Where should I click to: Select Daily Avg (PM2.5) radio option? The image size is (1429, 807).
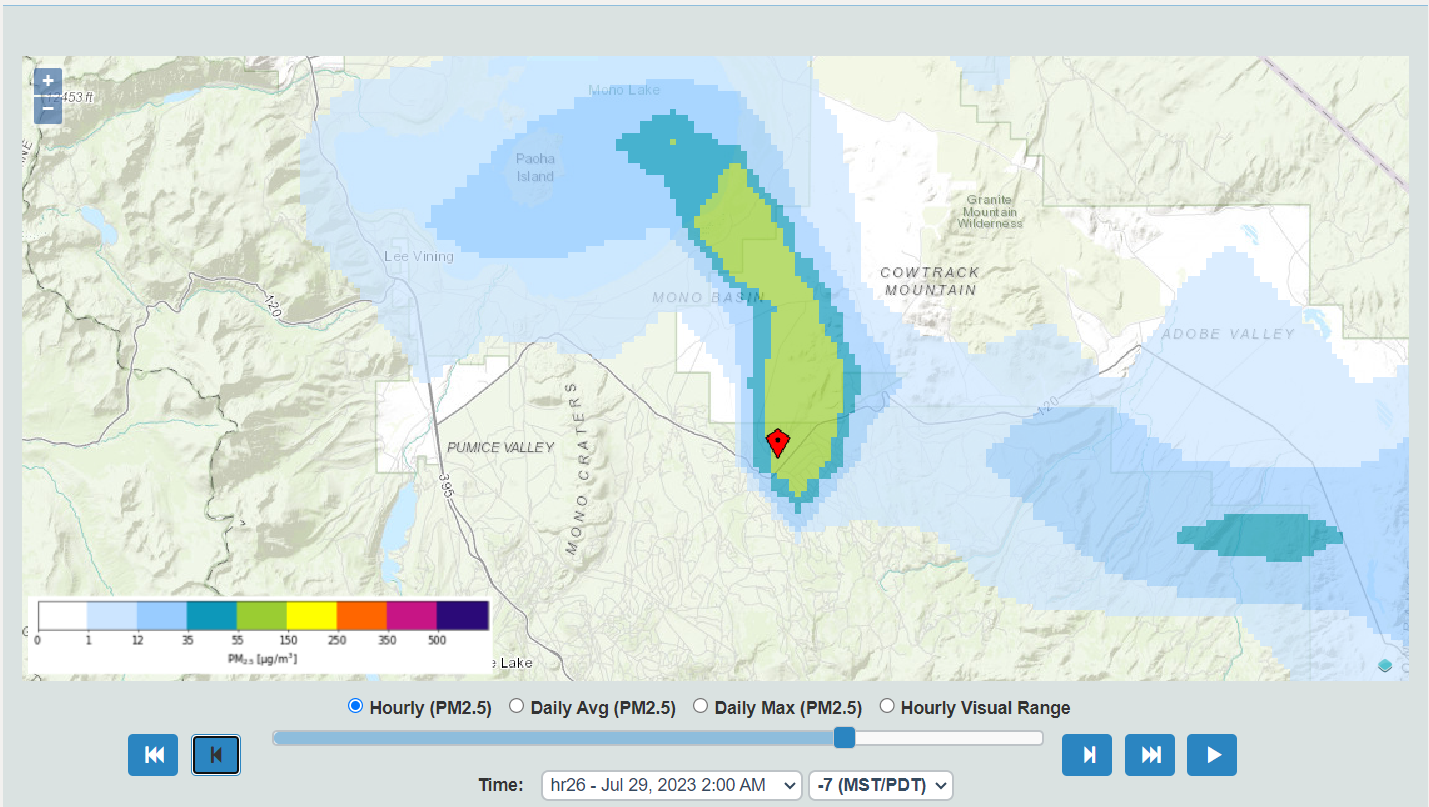tap(517, 706)
